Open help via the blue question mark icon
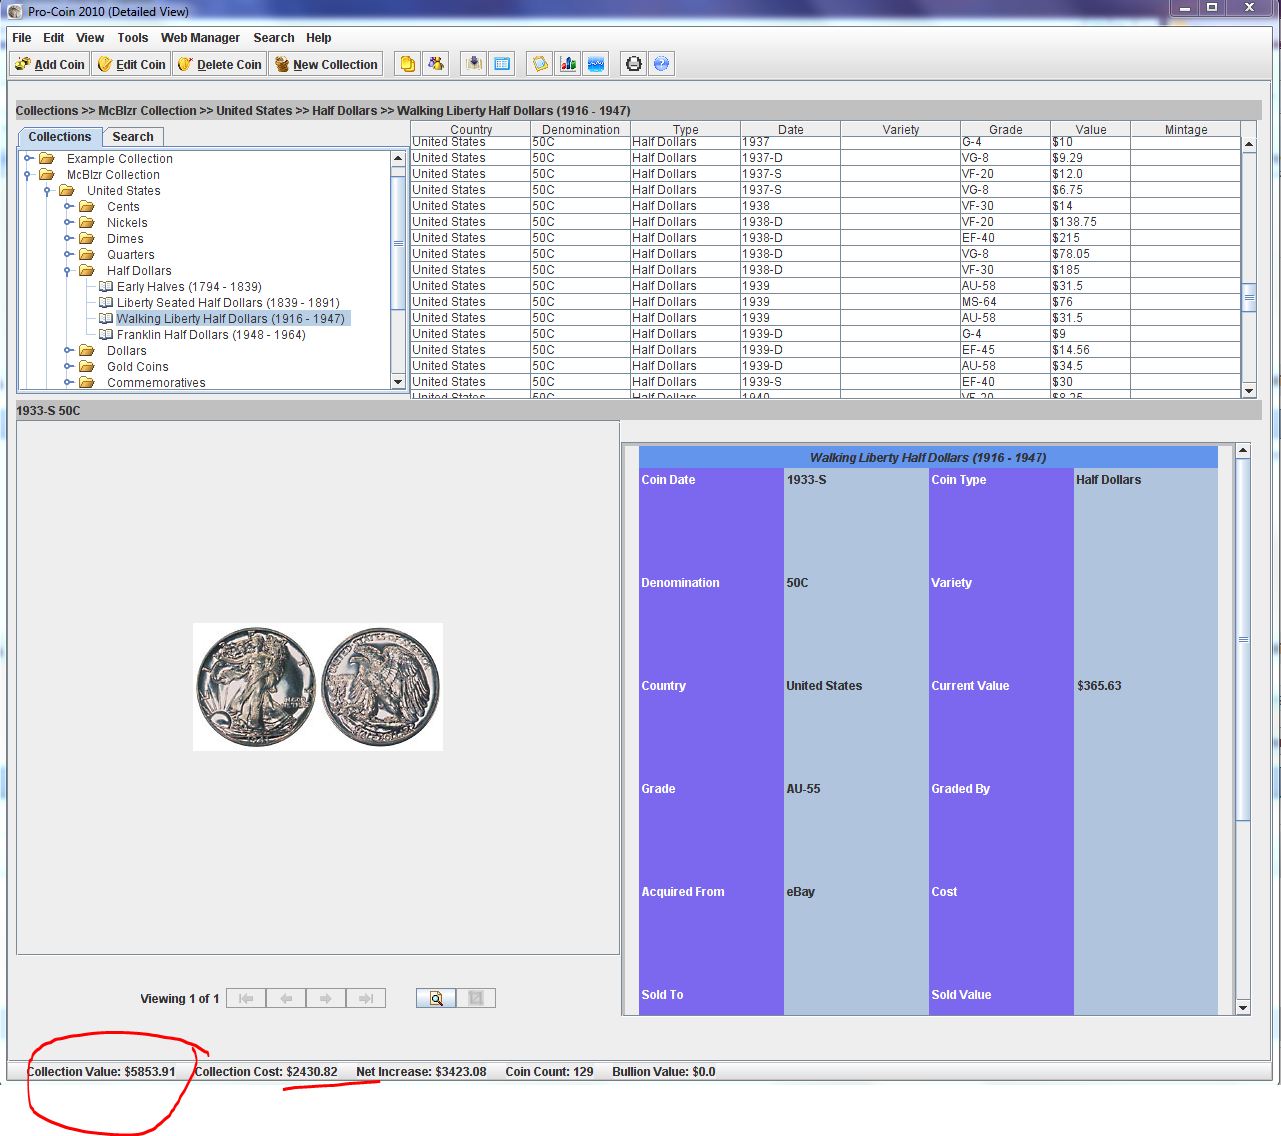The image size is (1281, 1136). [x=661, y=64]
